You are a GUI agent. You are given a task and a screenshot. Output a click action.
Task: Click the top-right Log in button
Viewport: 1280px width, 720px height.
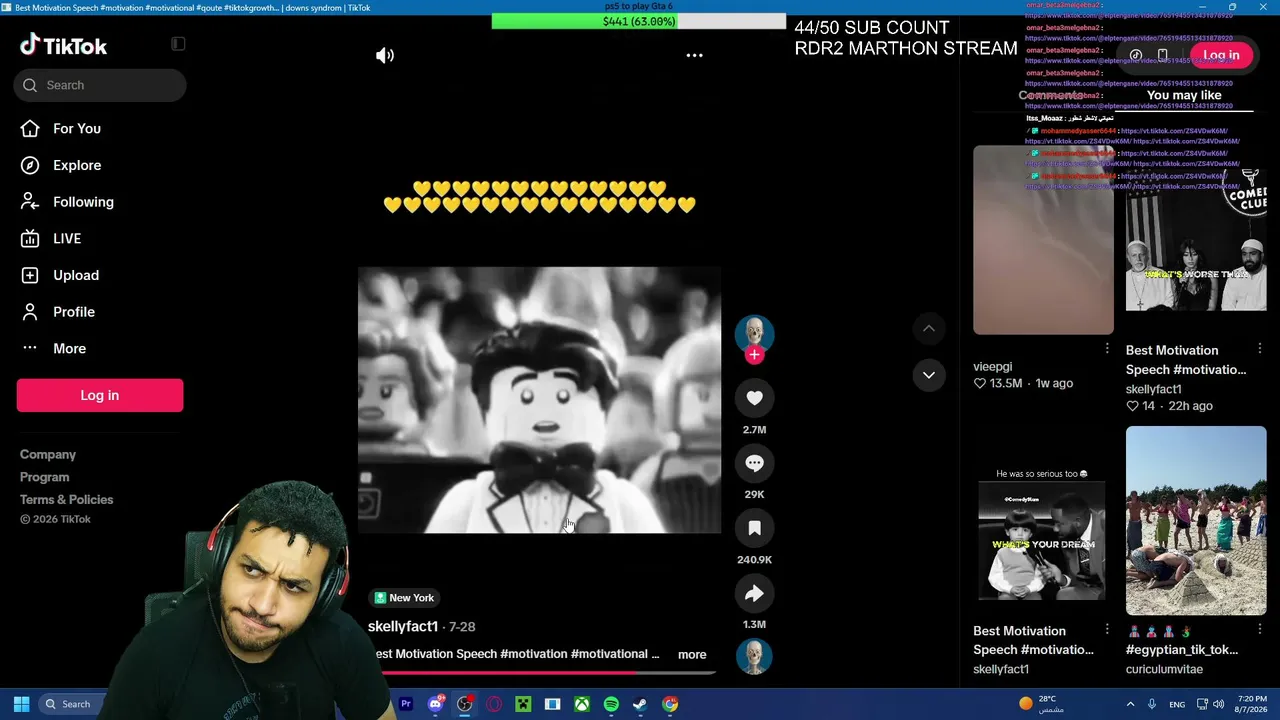[1221, 55]
